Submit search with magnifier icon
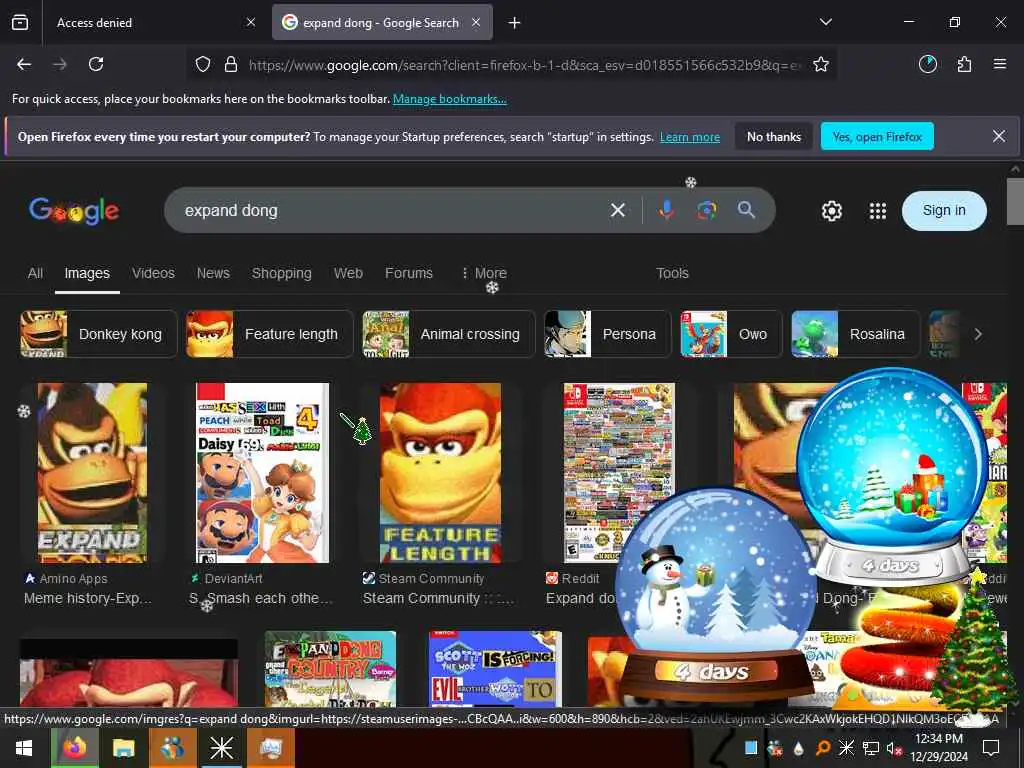Viewport: 1024px width, 768px height. pyautogui.click(x=746, y=210)
